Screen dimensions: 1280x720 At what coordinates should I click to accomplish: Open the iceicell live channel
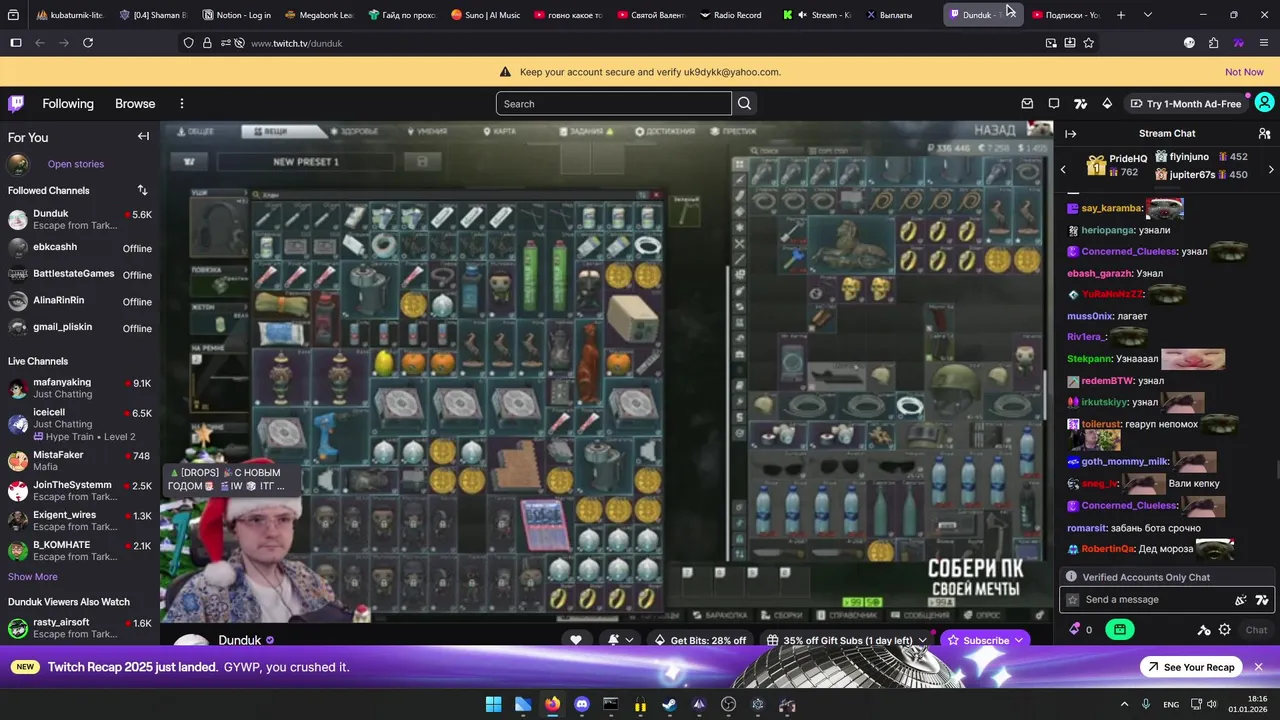tap(80, 424)
